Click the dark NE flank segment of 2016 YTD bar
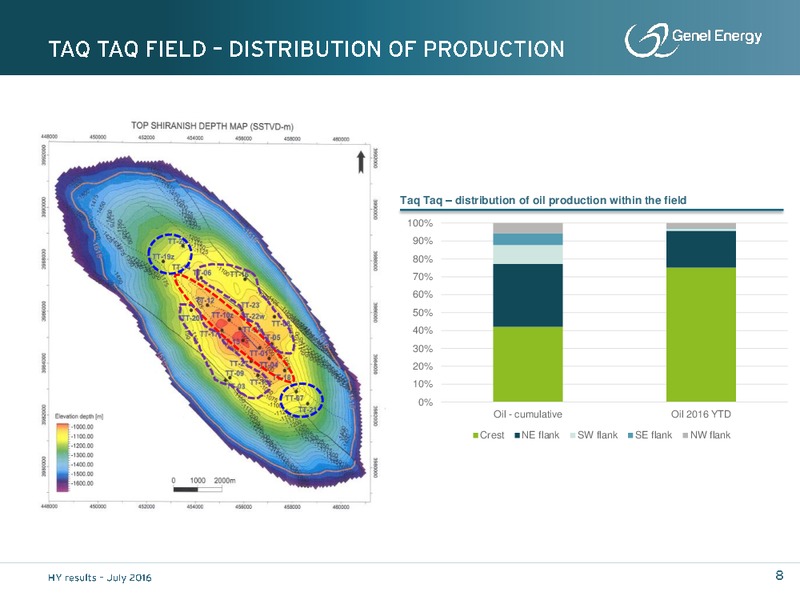This screenshot has width=800, height=600. pos(701,249)
